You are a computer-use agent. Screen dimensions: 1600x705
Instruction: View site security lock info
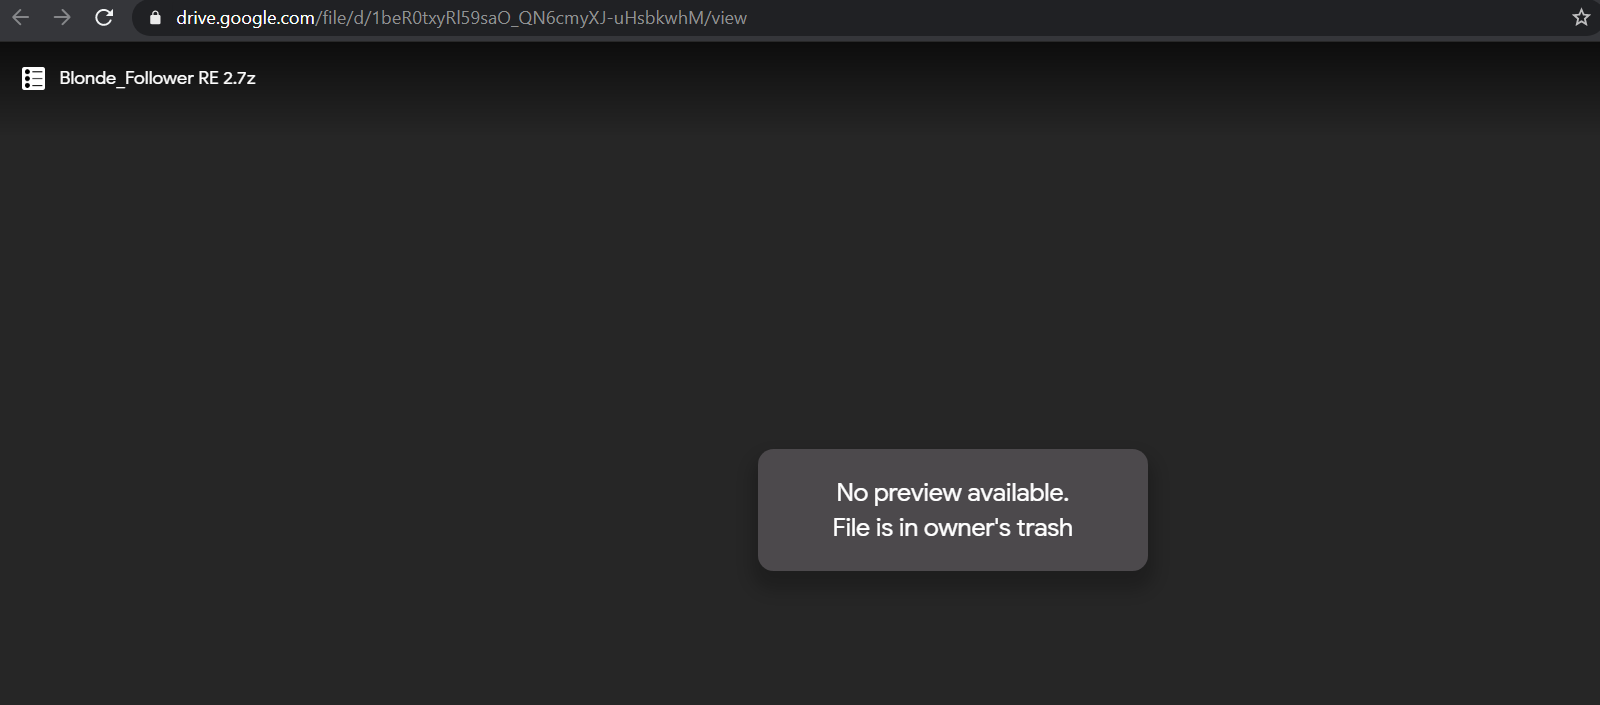(x=155, y=18)
